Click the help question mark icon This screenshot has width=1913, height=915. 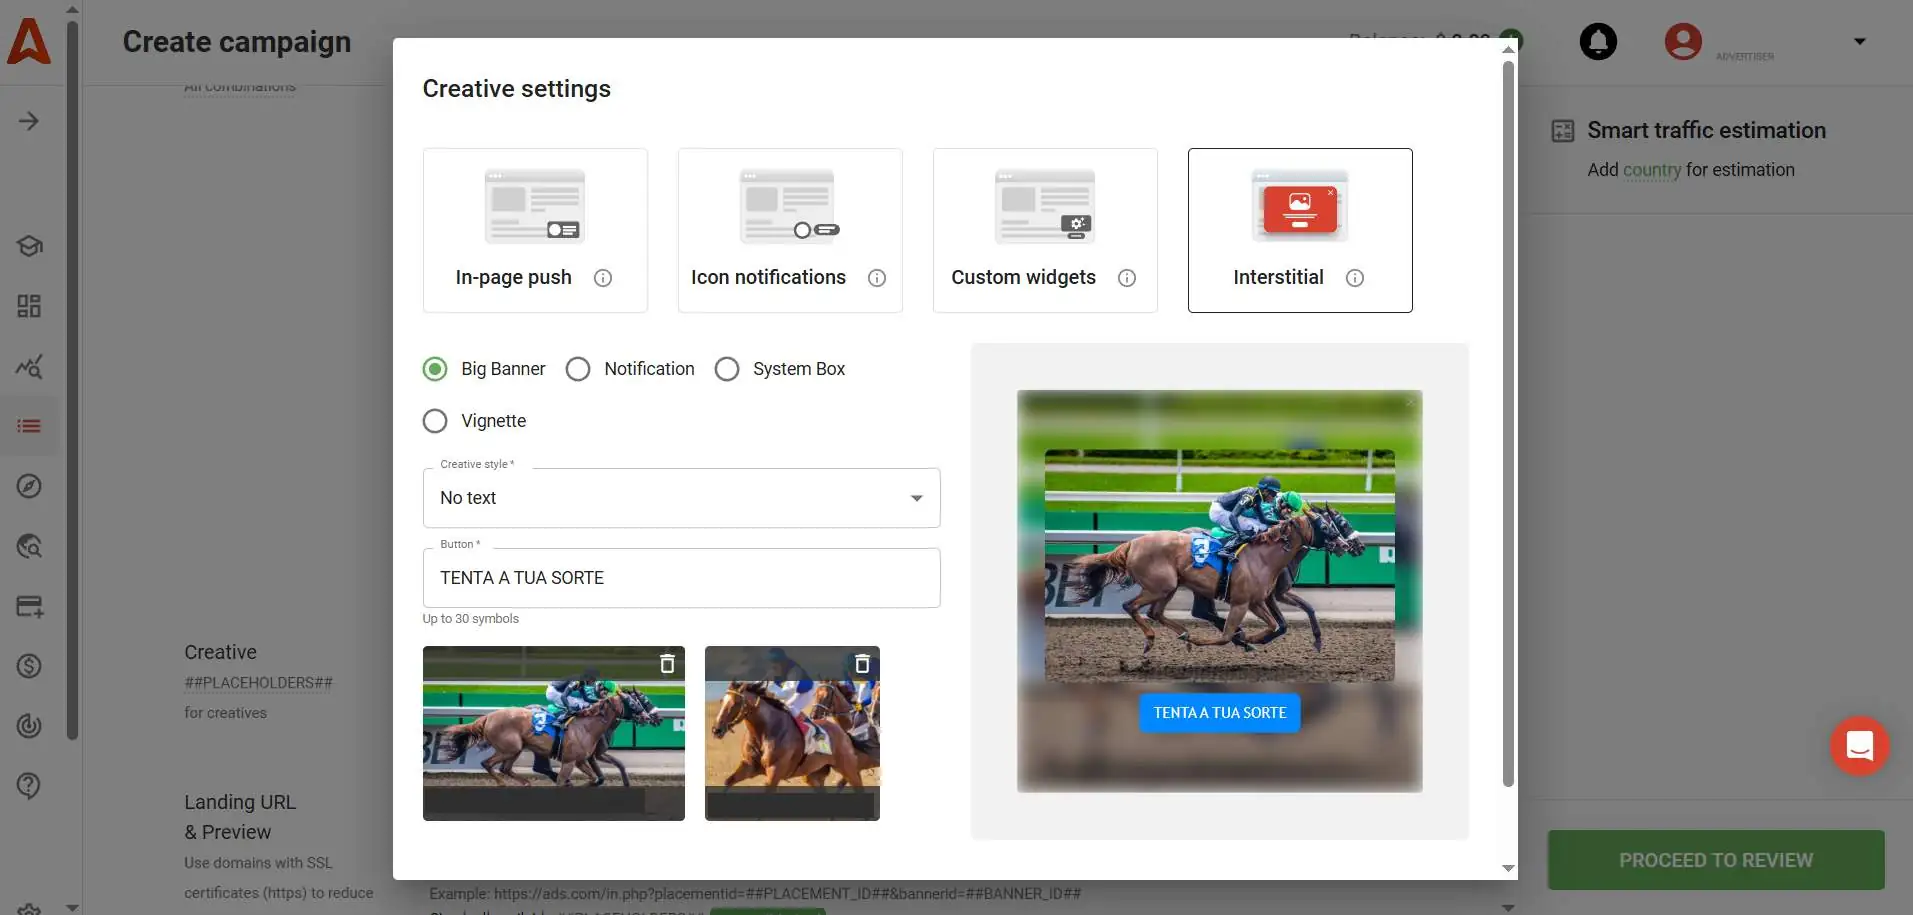click(29, 786)
